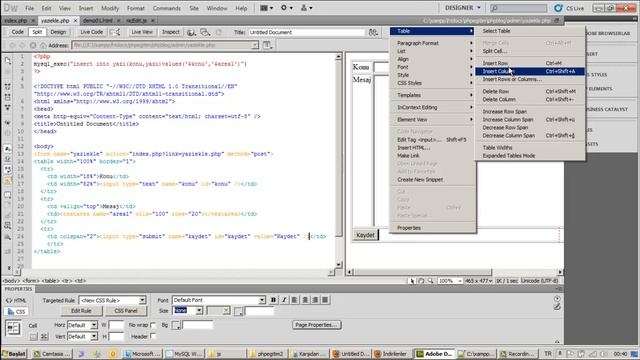
Task: Open the Paragraph Format submenu
Action: (x=433, y=43)
